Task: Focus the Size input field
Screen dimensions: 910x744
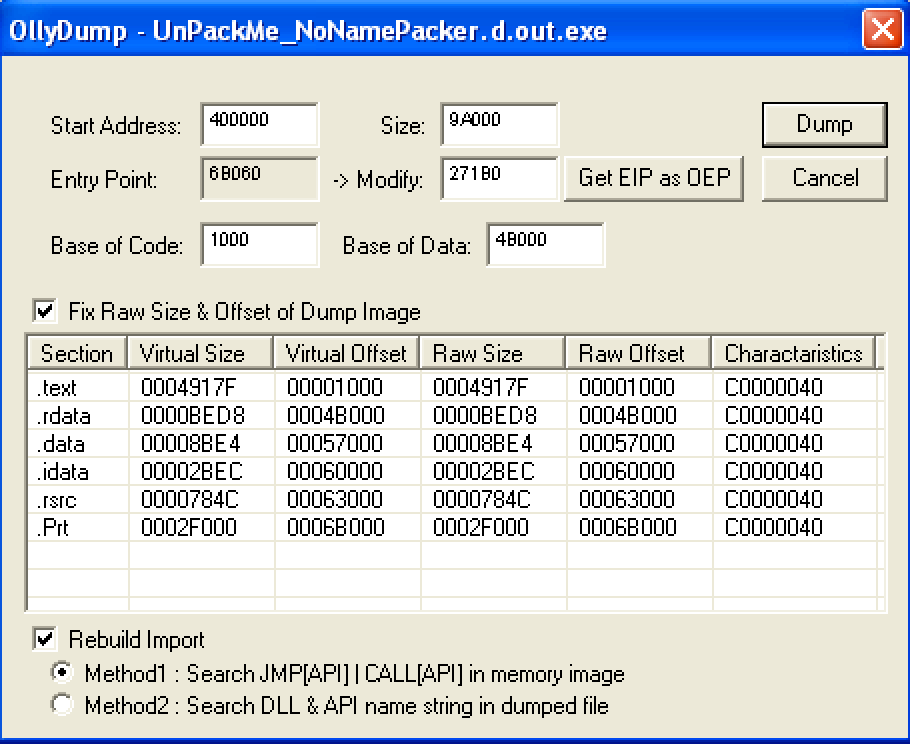Action: 499,124
